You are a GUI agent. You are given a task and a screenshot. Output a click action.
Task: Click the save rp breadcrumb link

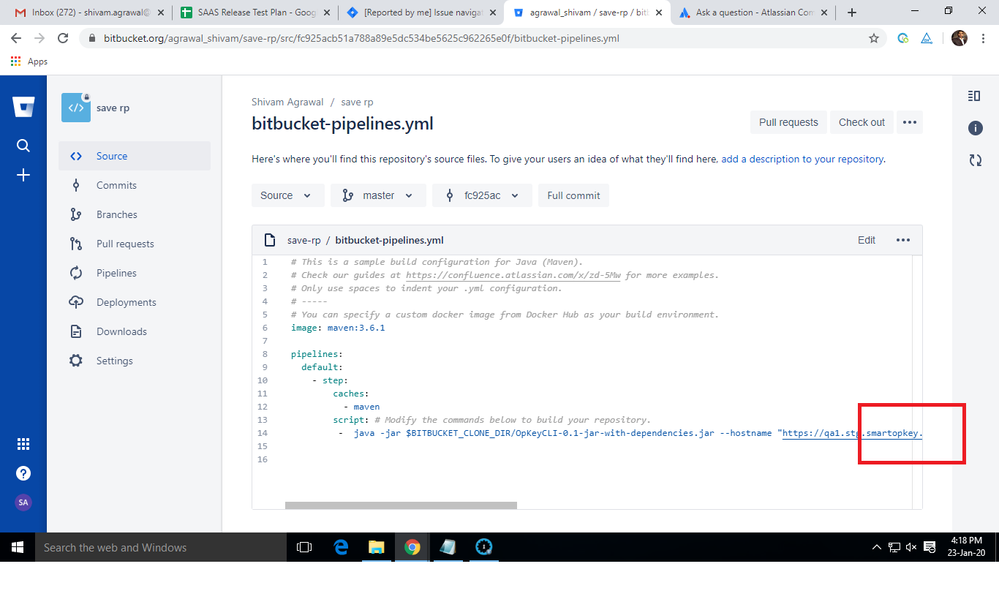point(357,102)
